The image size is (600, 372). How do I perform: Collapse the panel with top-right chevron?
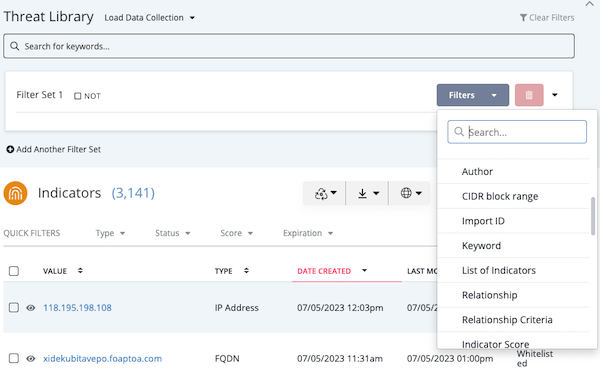(x=589, y=4)
